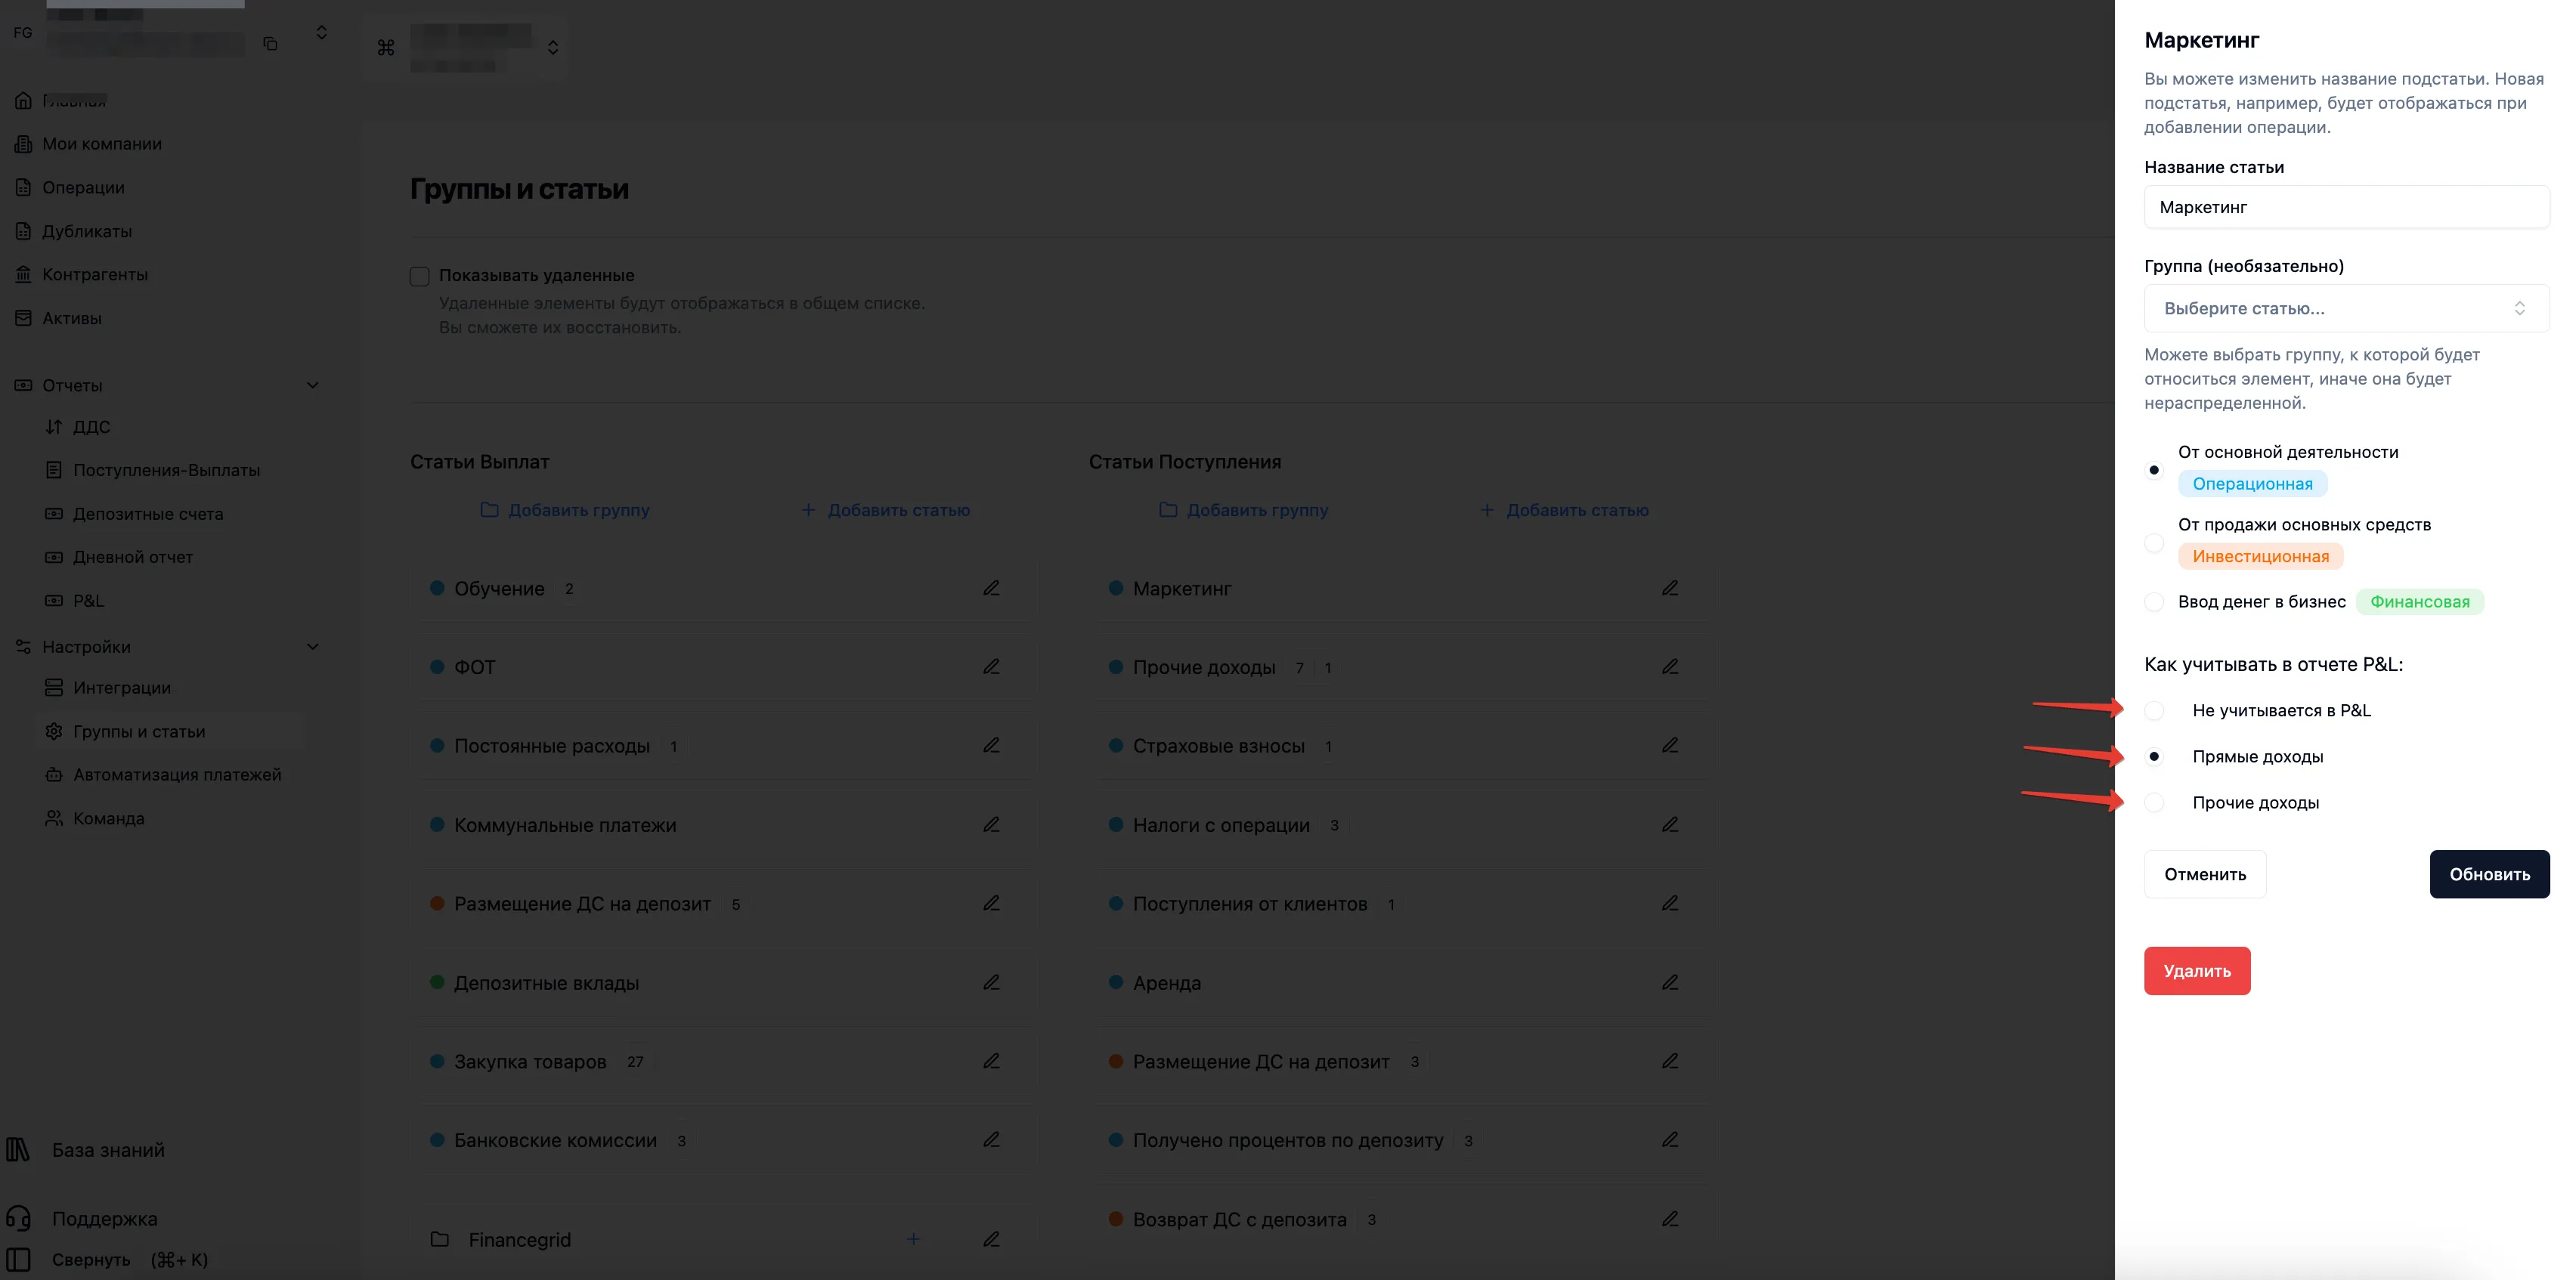Click Добавить статью under Статьи Поступления

pyautogui.click(x=1565, y=510)
